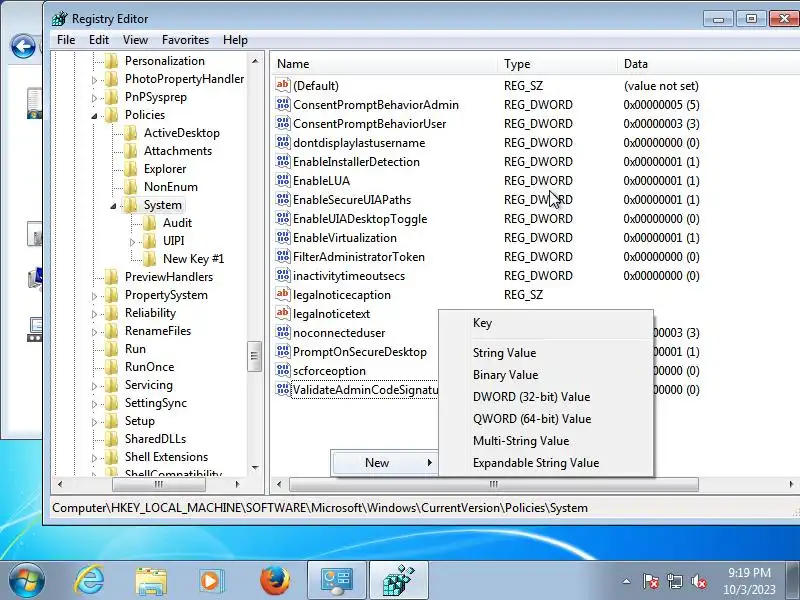Choose DWORD (32-bit) Value from submenu

[x=546, y=396]
